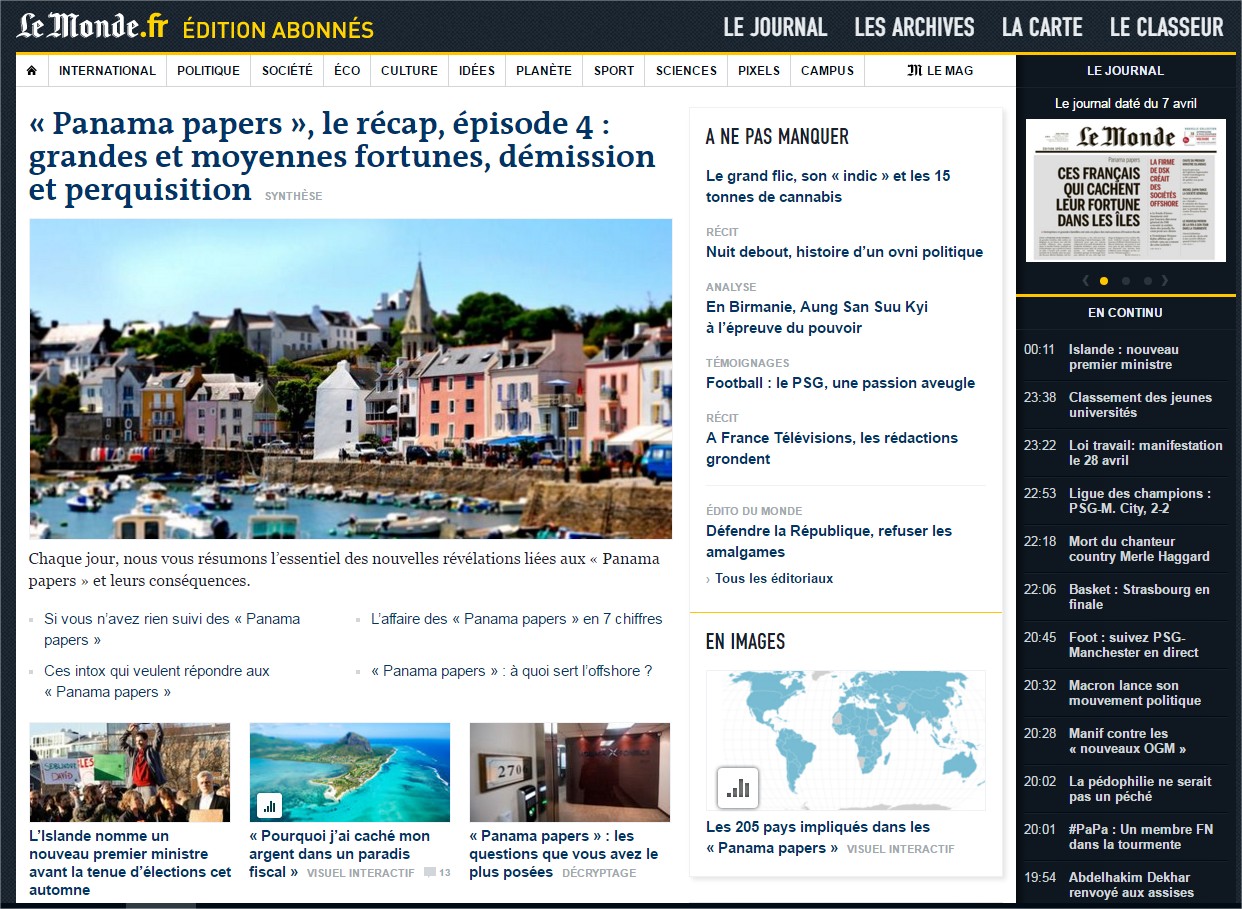Go to the Planète section

tap(544, 70)
